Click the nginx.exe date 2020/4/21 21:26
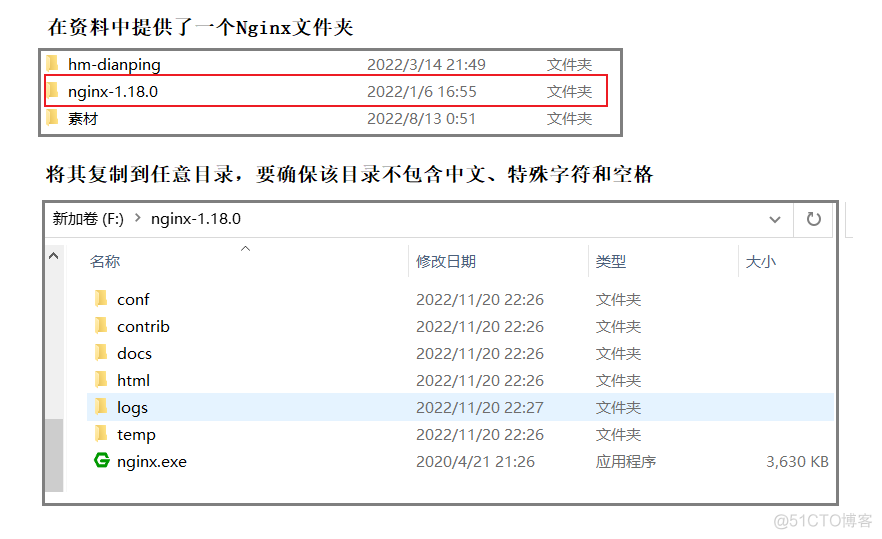This screenshot has height=539, width=882. point(475,461)
